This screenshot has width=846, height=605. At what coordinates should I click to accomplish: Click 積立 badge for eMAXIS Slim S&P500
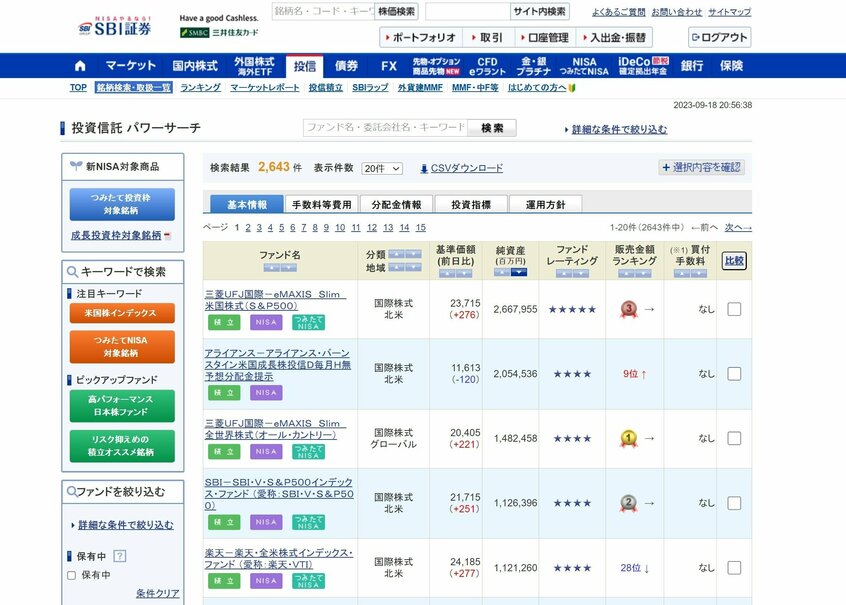224,322
